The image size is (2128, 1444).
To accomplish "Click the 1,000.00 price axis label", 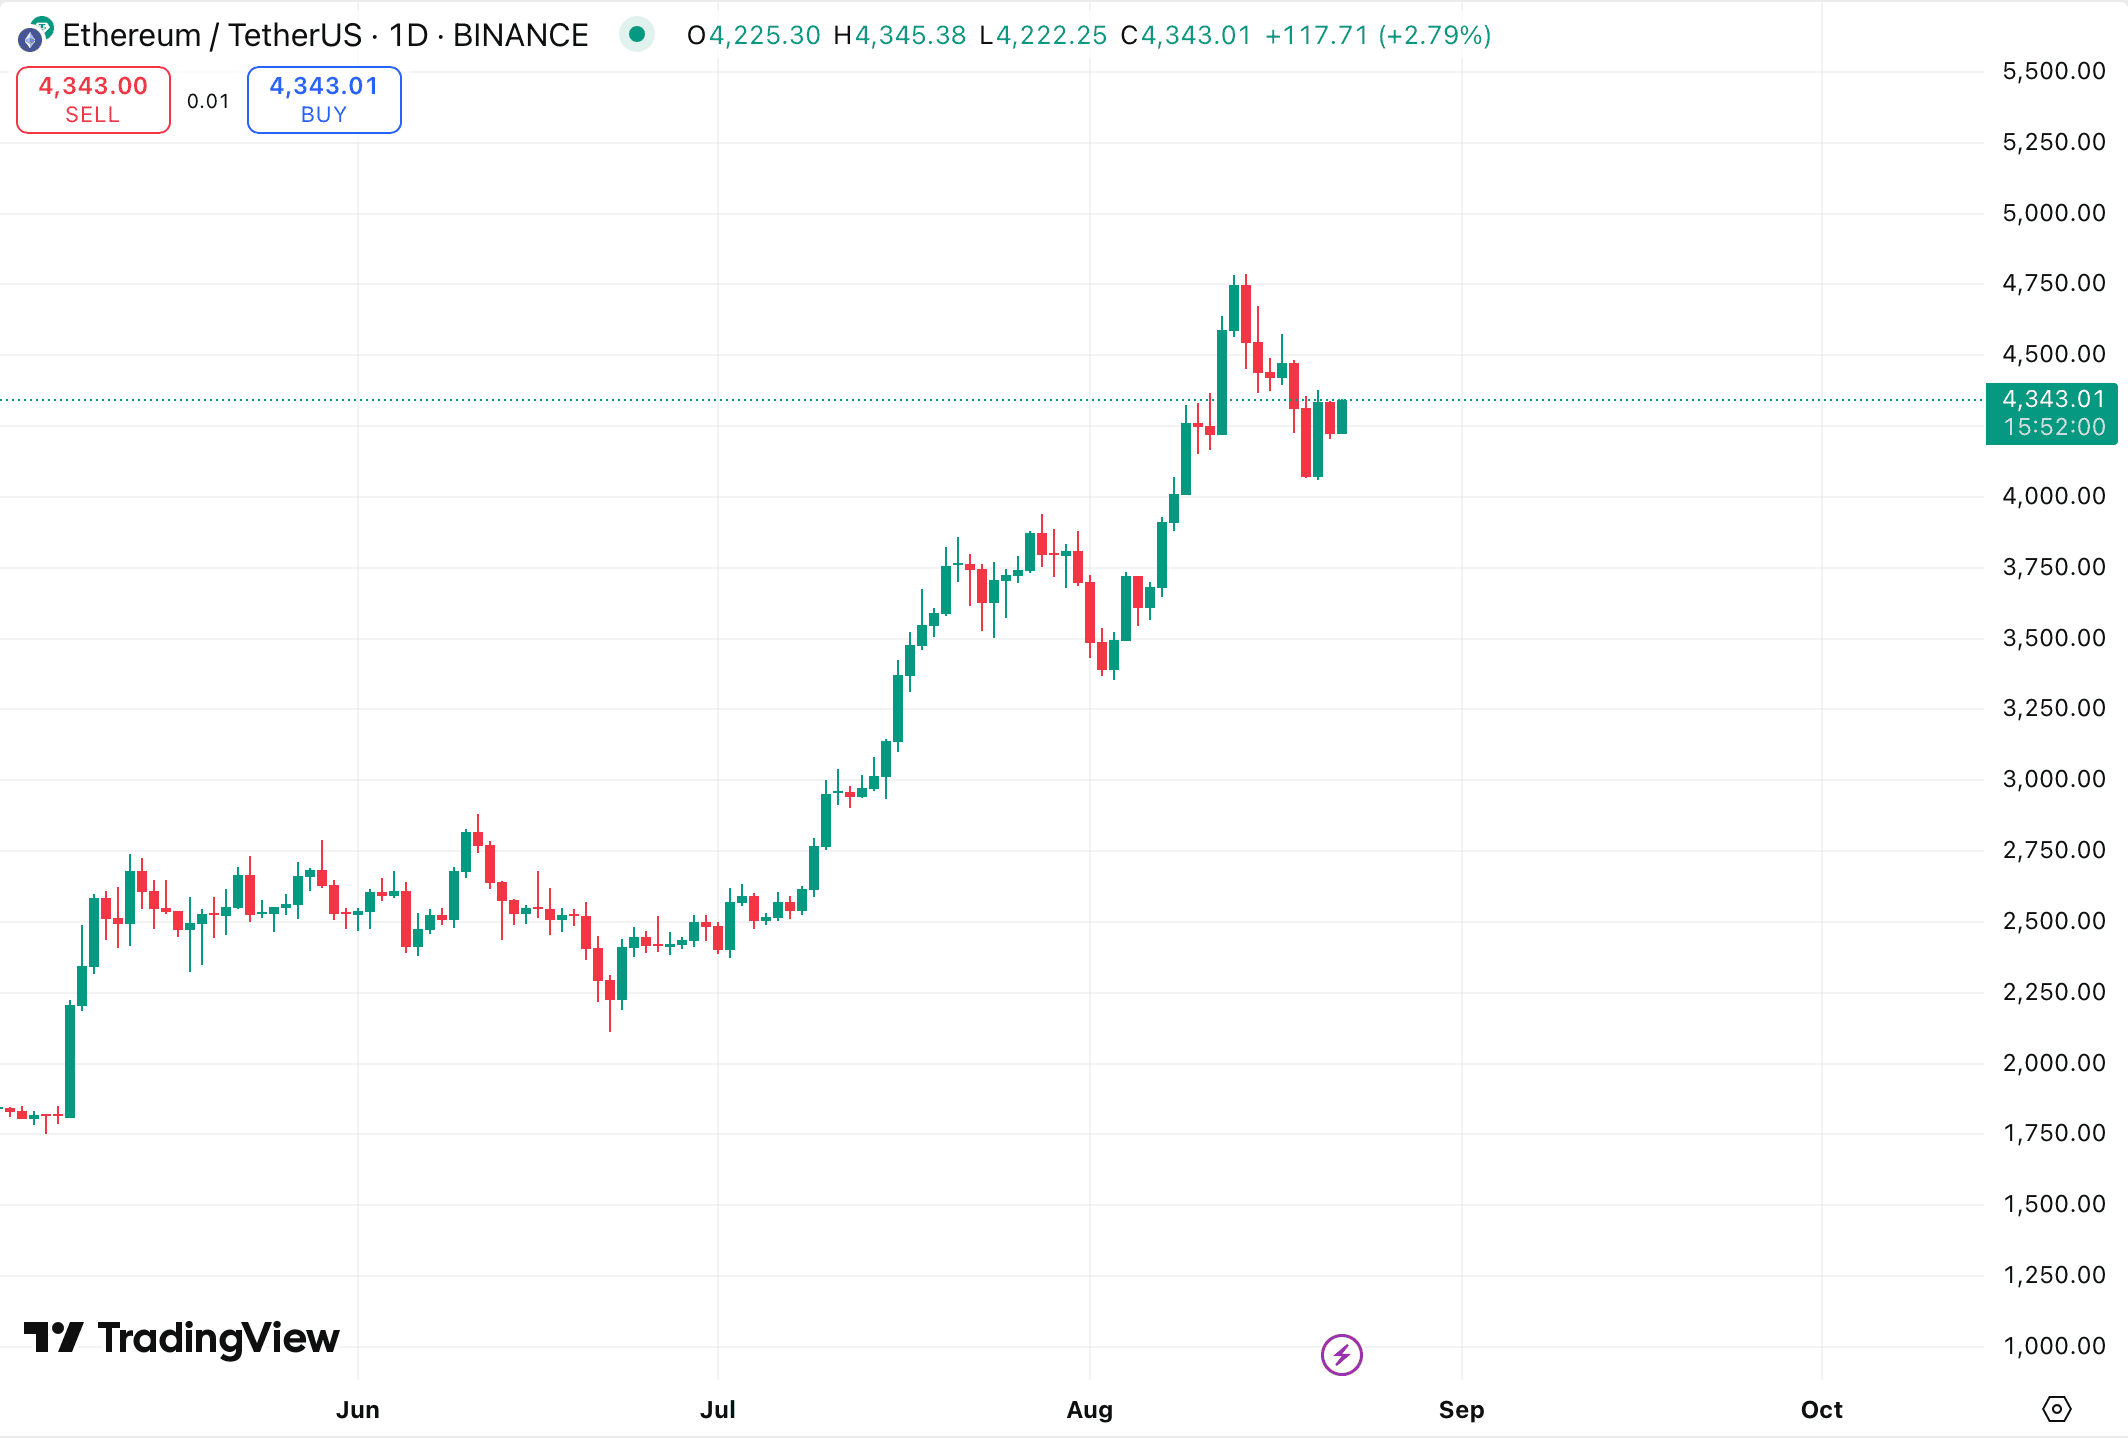I will (x=2053, y=1346).
